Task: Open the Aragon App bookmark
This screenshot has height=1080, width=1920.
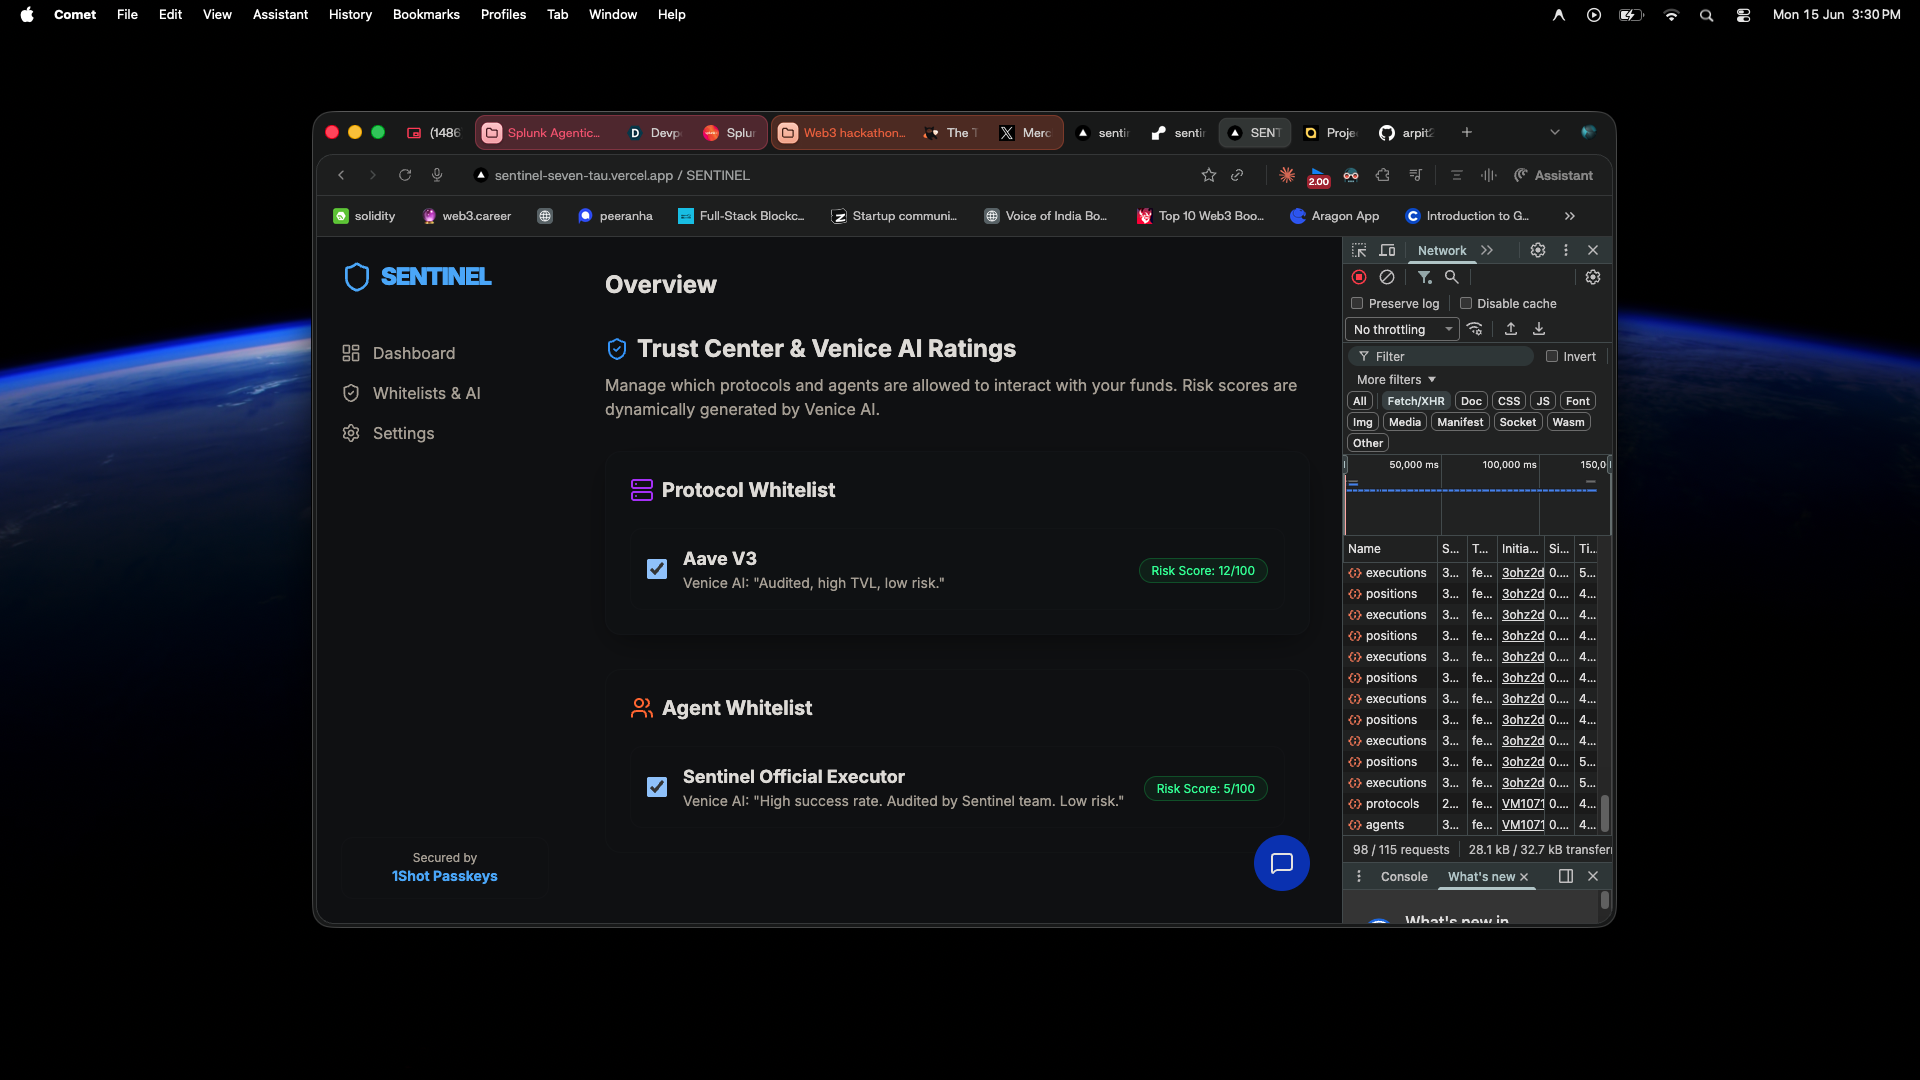Action: coord(1335,216)
